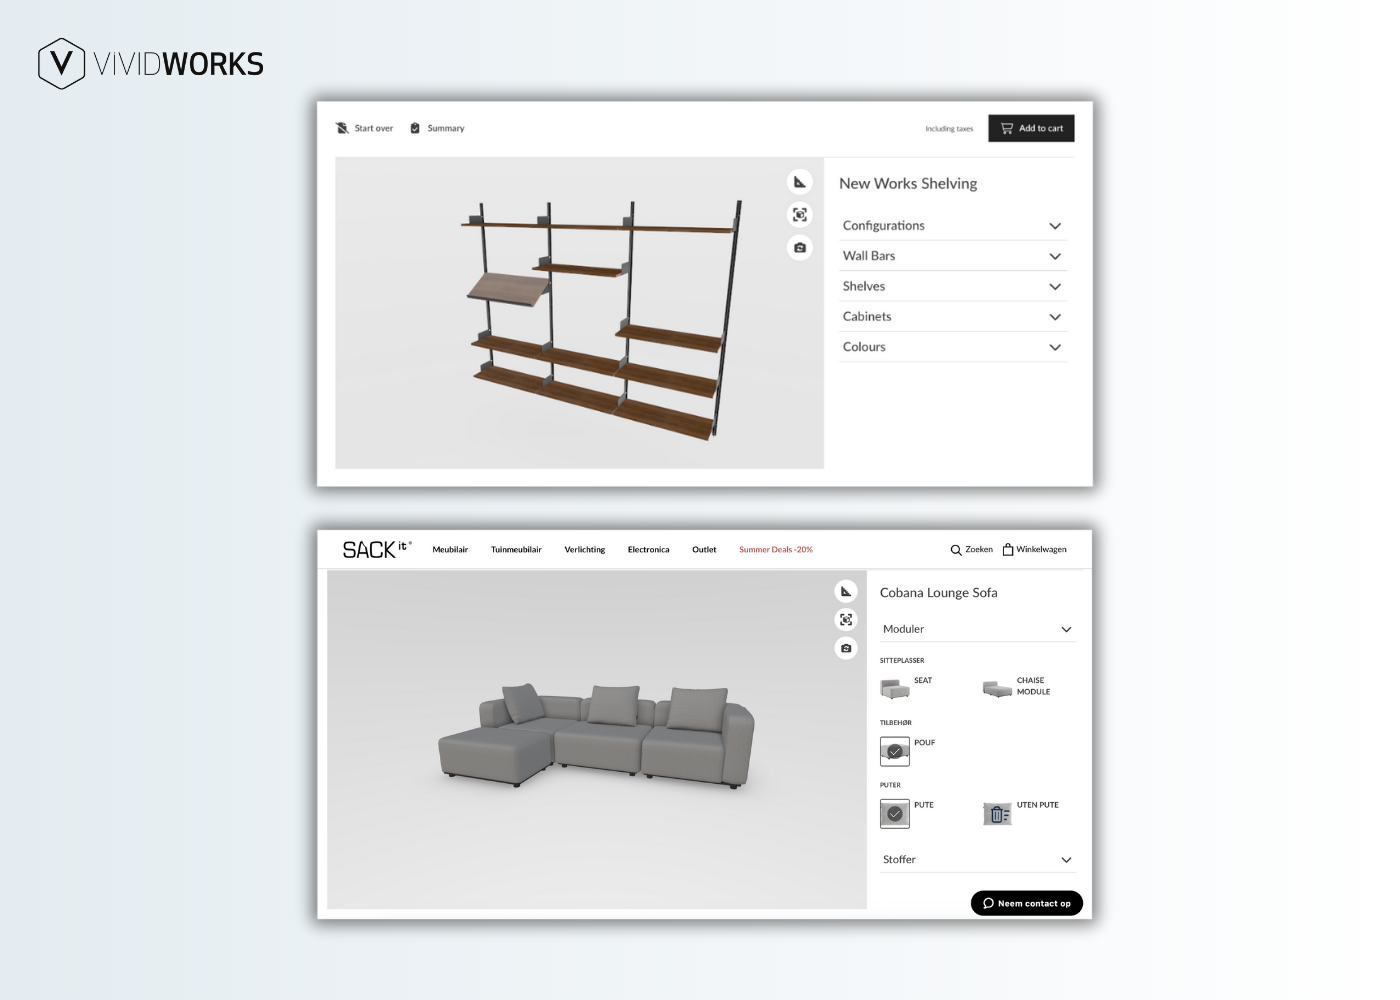Click the Zoeken text link

(x=979, y=549)
